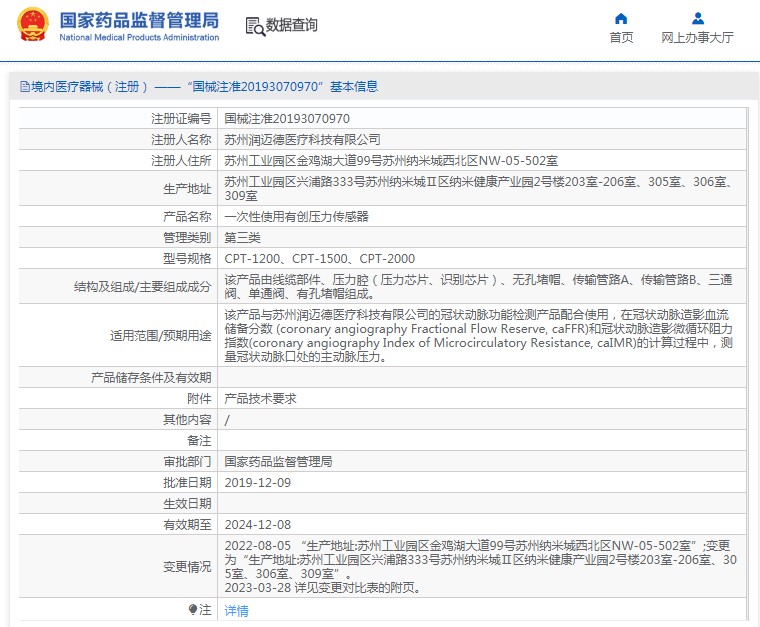Select the 2022-08-05 change record text
The image size is (760, 627).
[x=480, y=560]
